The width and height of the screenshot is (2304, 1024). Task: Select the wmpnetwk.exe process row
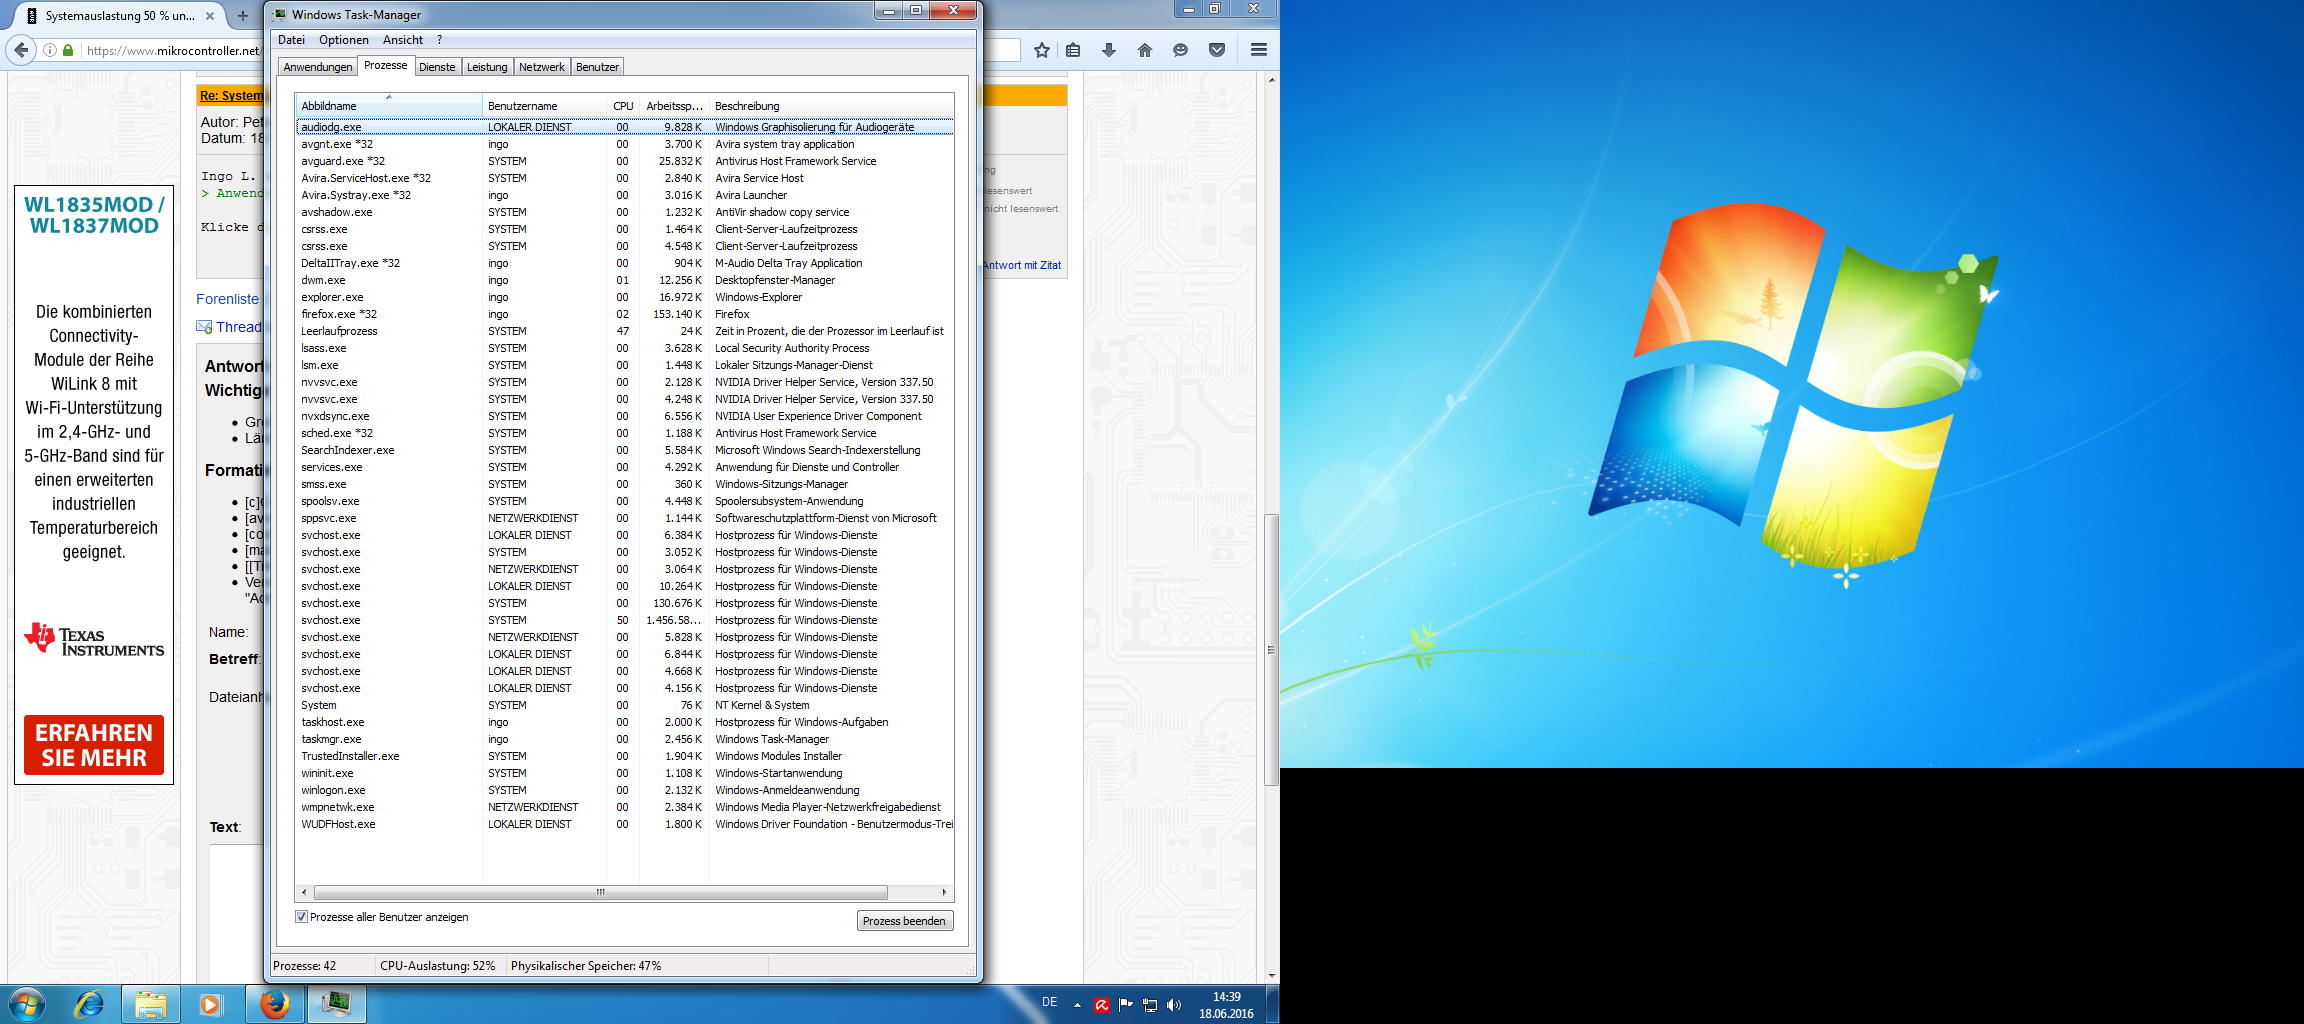pos(624,807)
